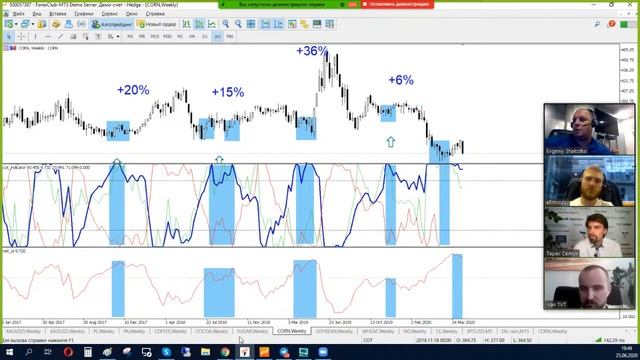
Task: Open the Data Window toolbar icon
Action: [56, 24]
